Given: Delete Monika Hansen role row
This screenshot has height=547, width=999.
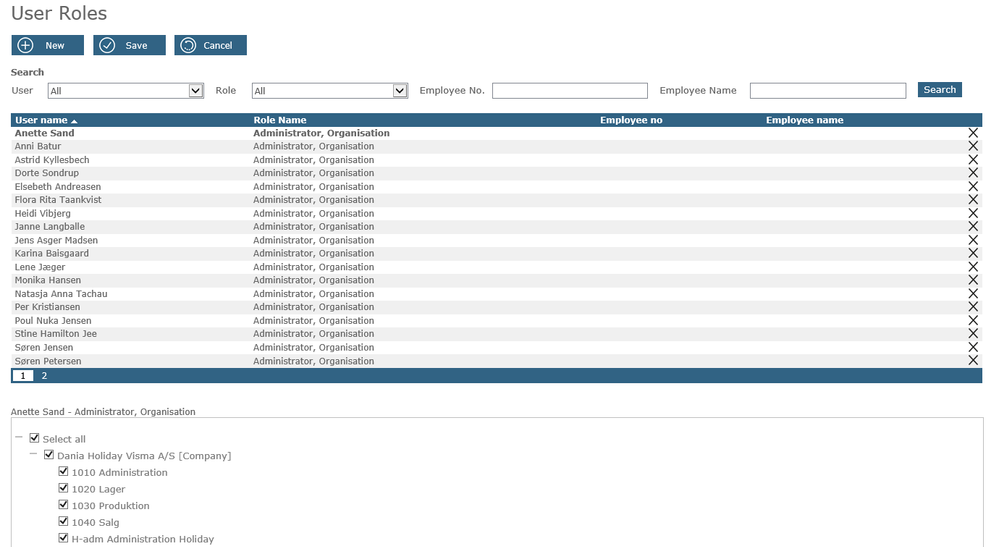Looking at the screenshot, I should 973,280.
